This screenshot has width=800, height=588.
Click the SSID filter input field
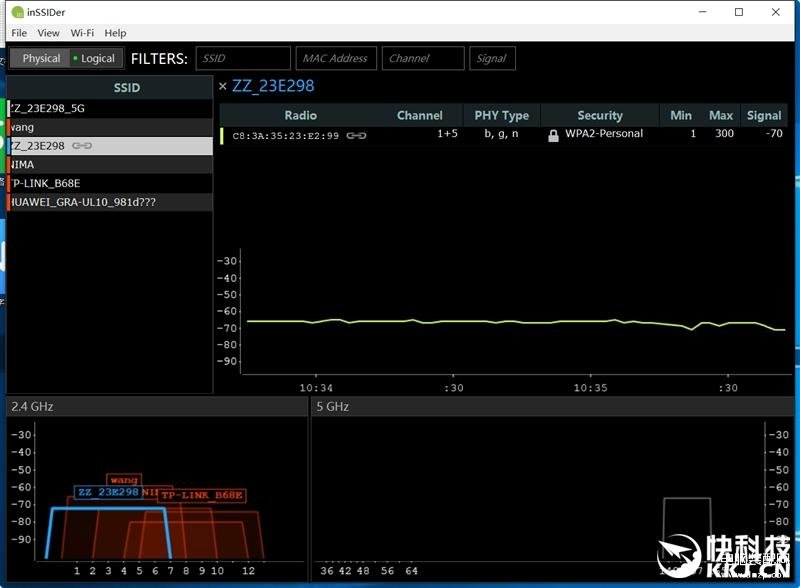point(243,58)
